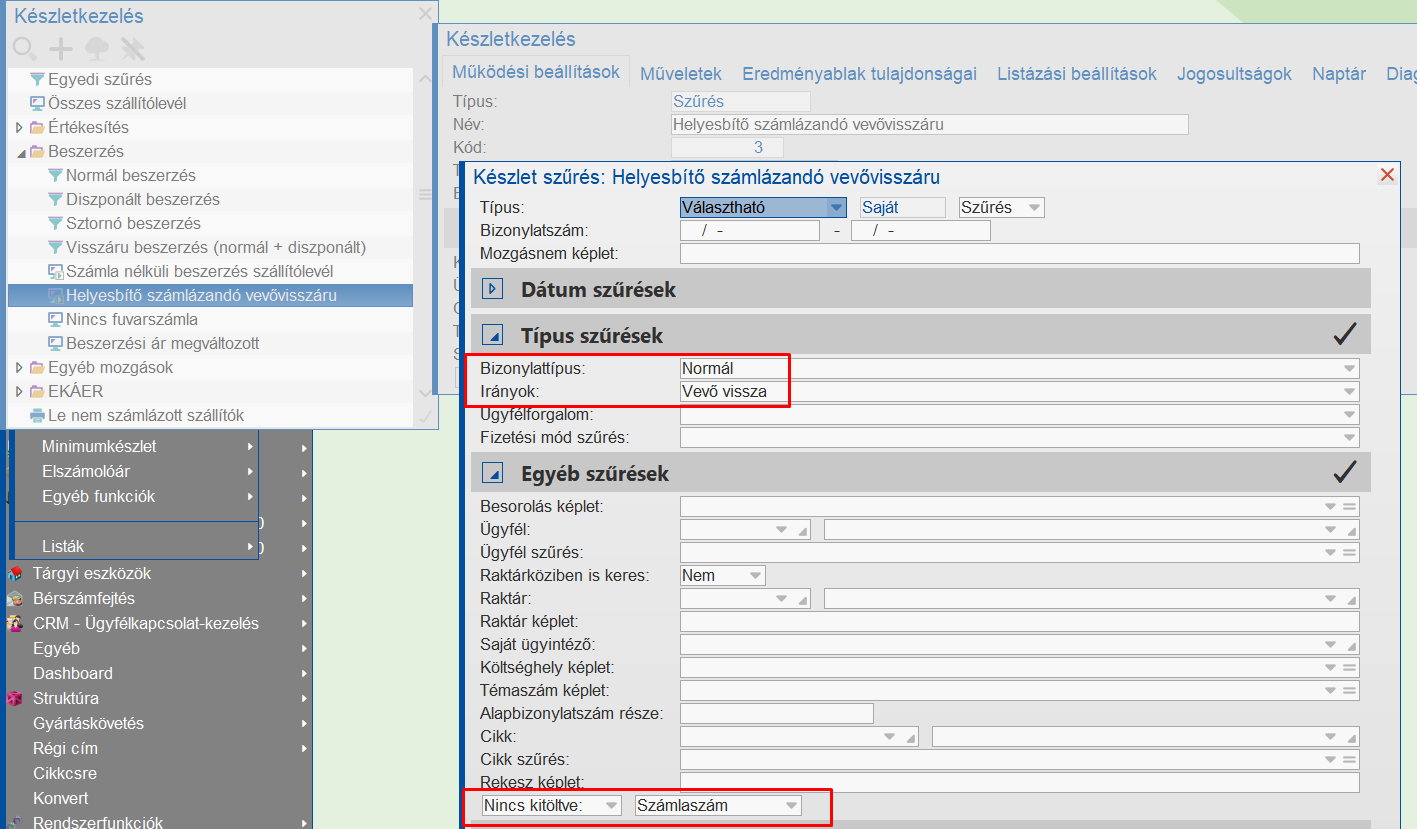Open Le nem számlázott szállítók printer item
1417x829 pixels.
(x=145, y=415)
